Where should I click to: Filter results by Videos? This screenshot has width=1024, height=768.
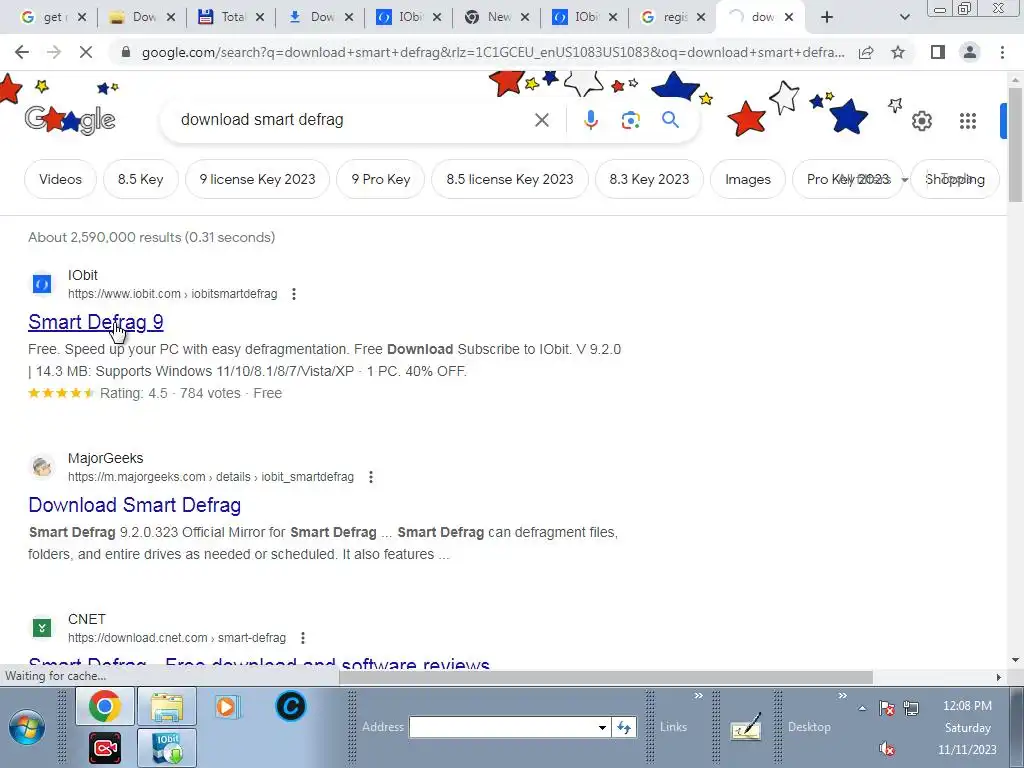pos(60,179)
